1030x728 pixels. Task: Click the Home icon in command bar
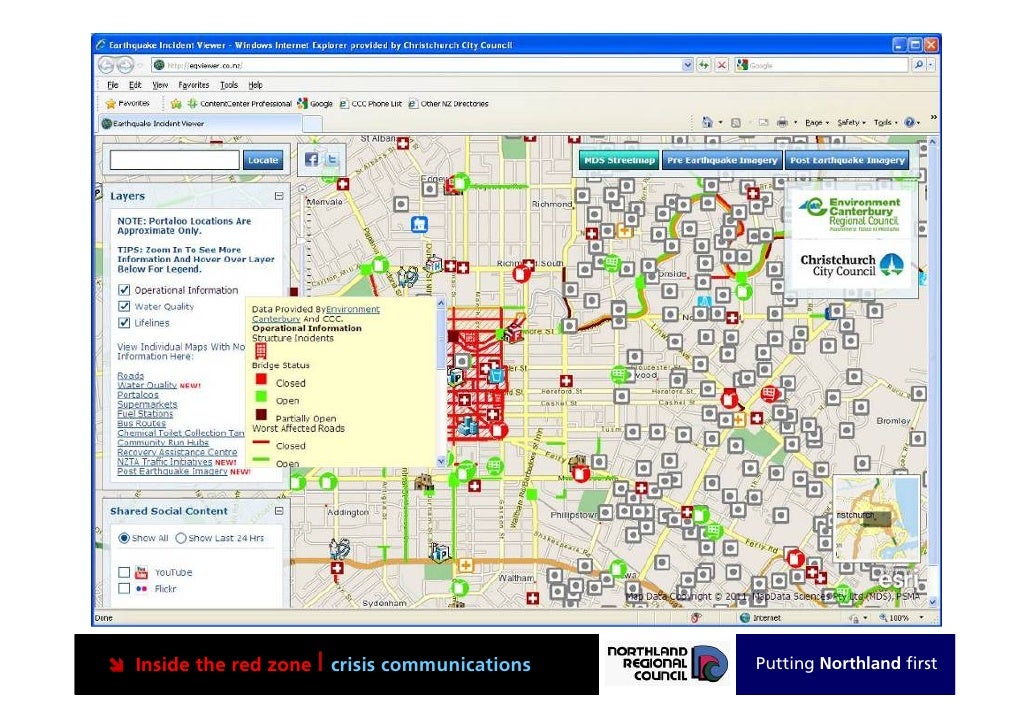(707, 122)
